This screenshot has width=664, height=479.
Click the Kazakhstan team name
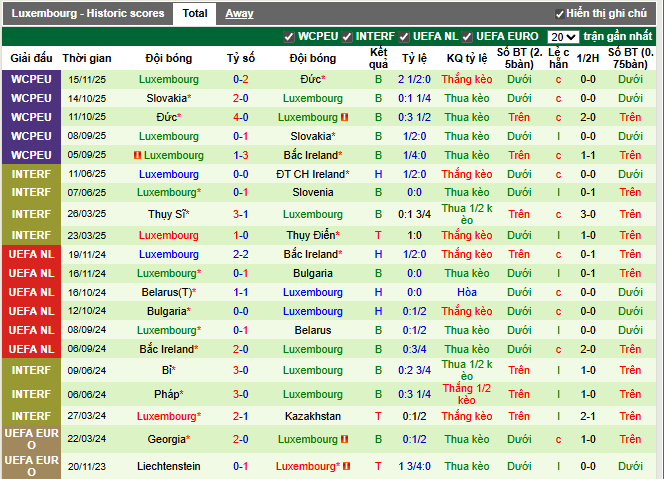coord(313,416)
